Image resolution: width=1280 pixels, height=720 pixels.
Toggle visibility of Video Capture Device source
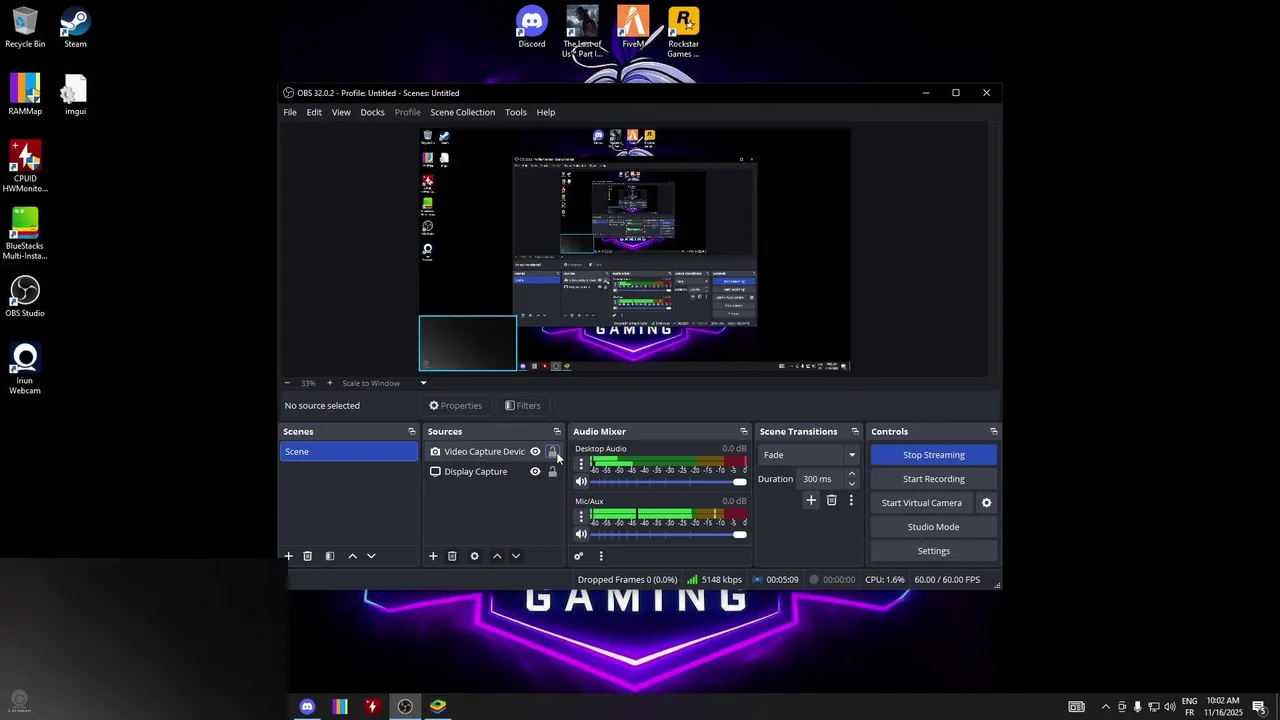click(535, 452)
